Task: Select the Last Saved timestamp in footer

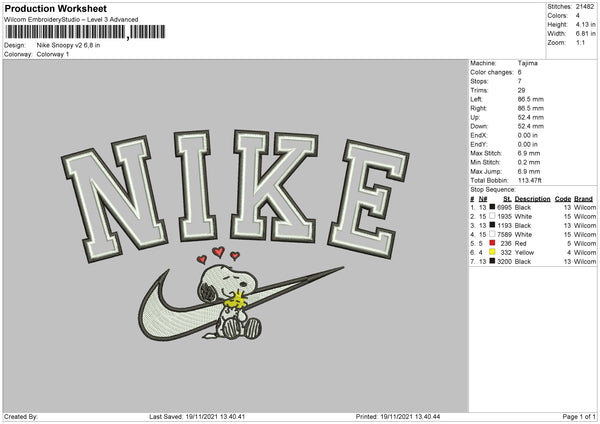Action: pos(215,416)
